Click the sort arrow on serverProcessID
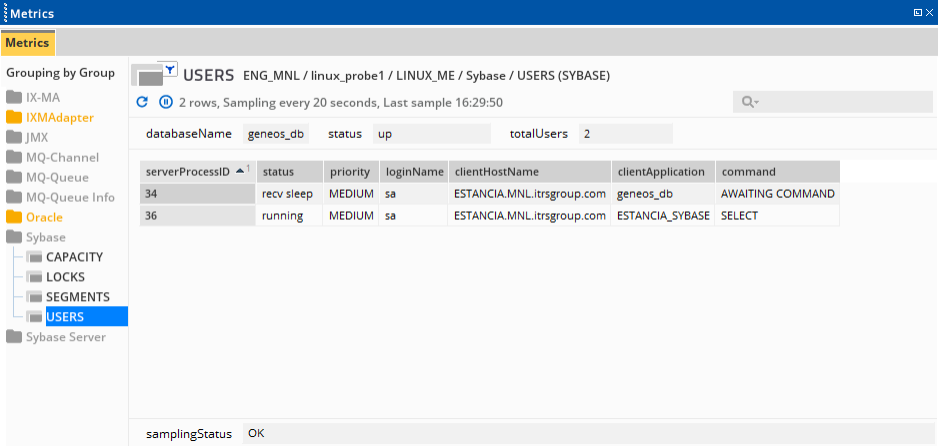 pyautogui.click(x=240, y=170)
